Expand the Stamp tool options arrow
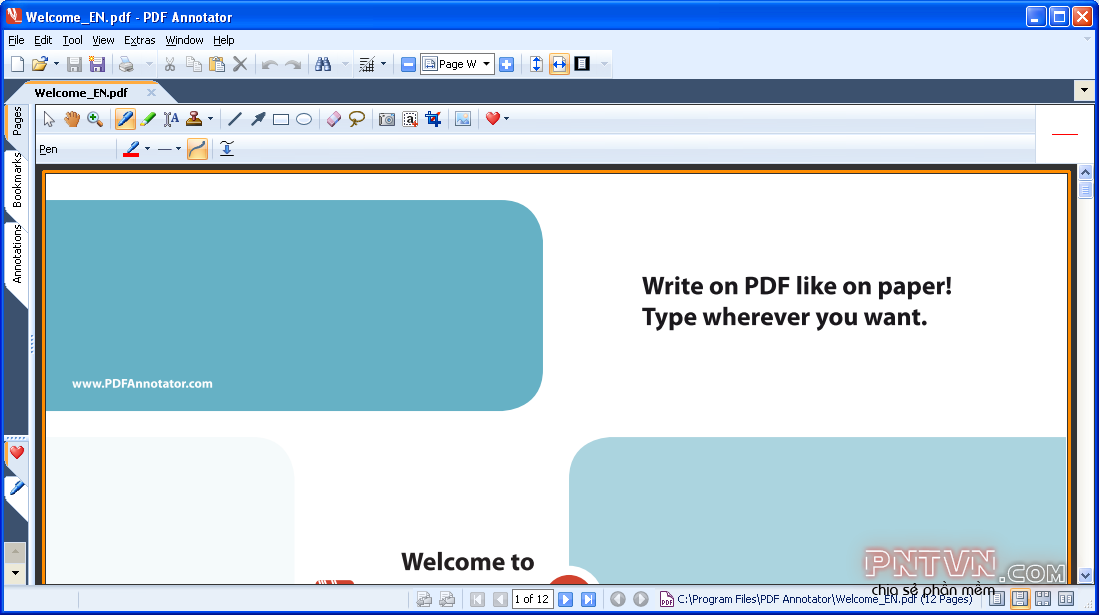This screenshot has width=1099, height=615. [210, 119]
